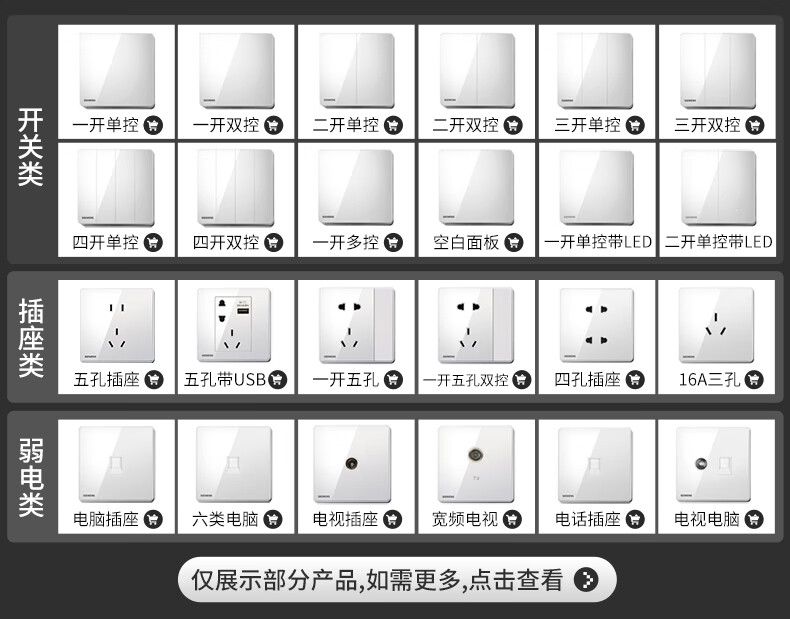790x619 pixels.
Task: Click the cart icon for 四开双控
Action: pos(274,242)
